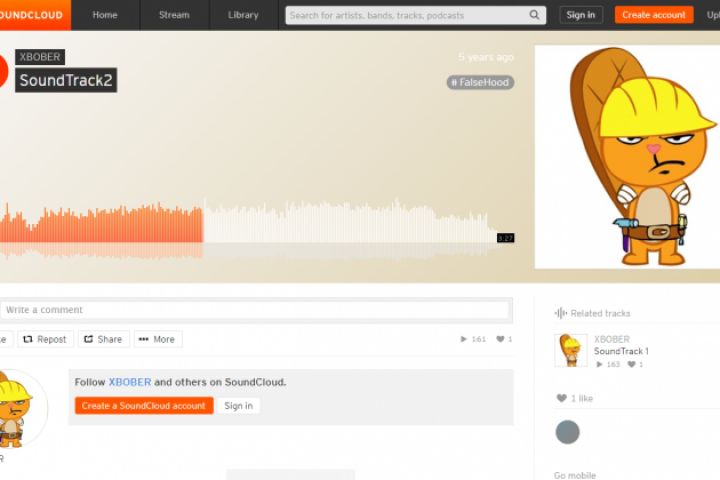This screenshot has height=480, width=720.
Task: Click Create a SoundCloud account button
Action: click(x=144, y=406)
